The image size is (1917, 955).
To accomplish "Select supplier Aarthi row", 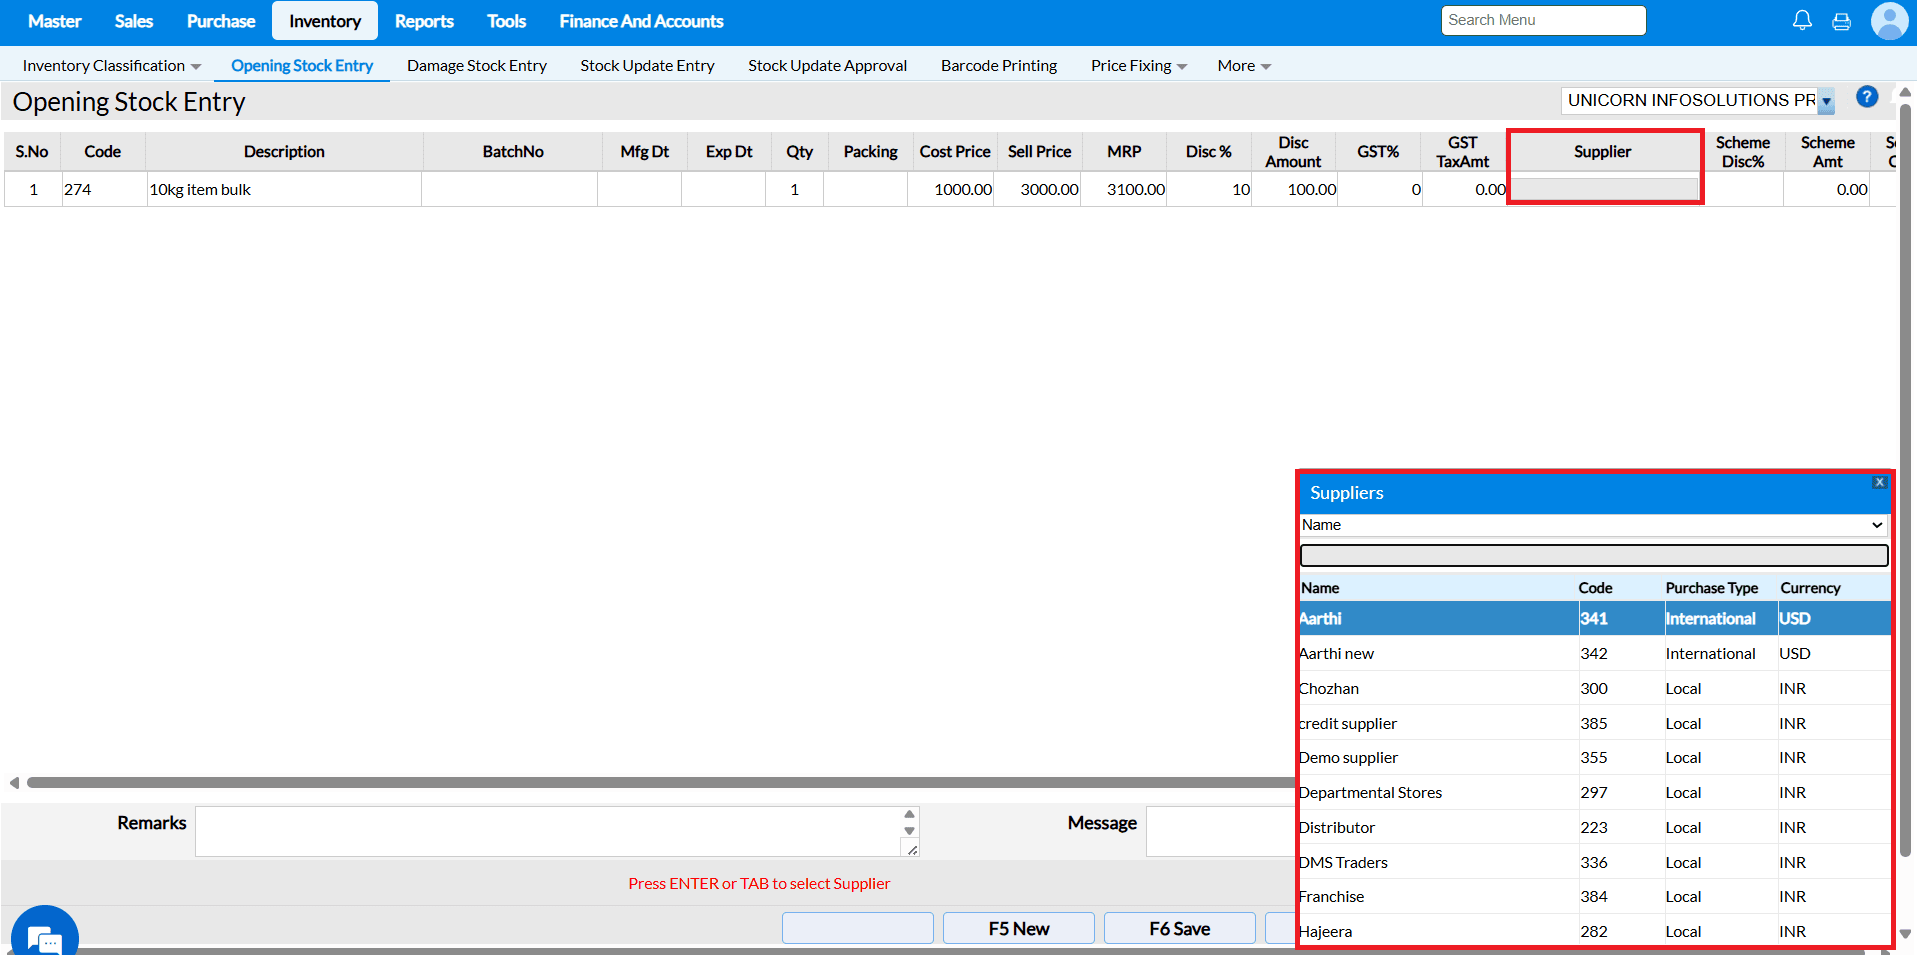I will (1594, 619).
